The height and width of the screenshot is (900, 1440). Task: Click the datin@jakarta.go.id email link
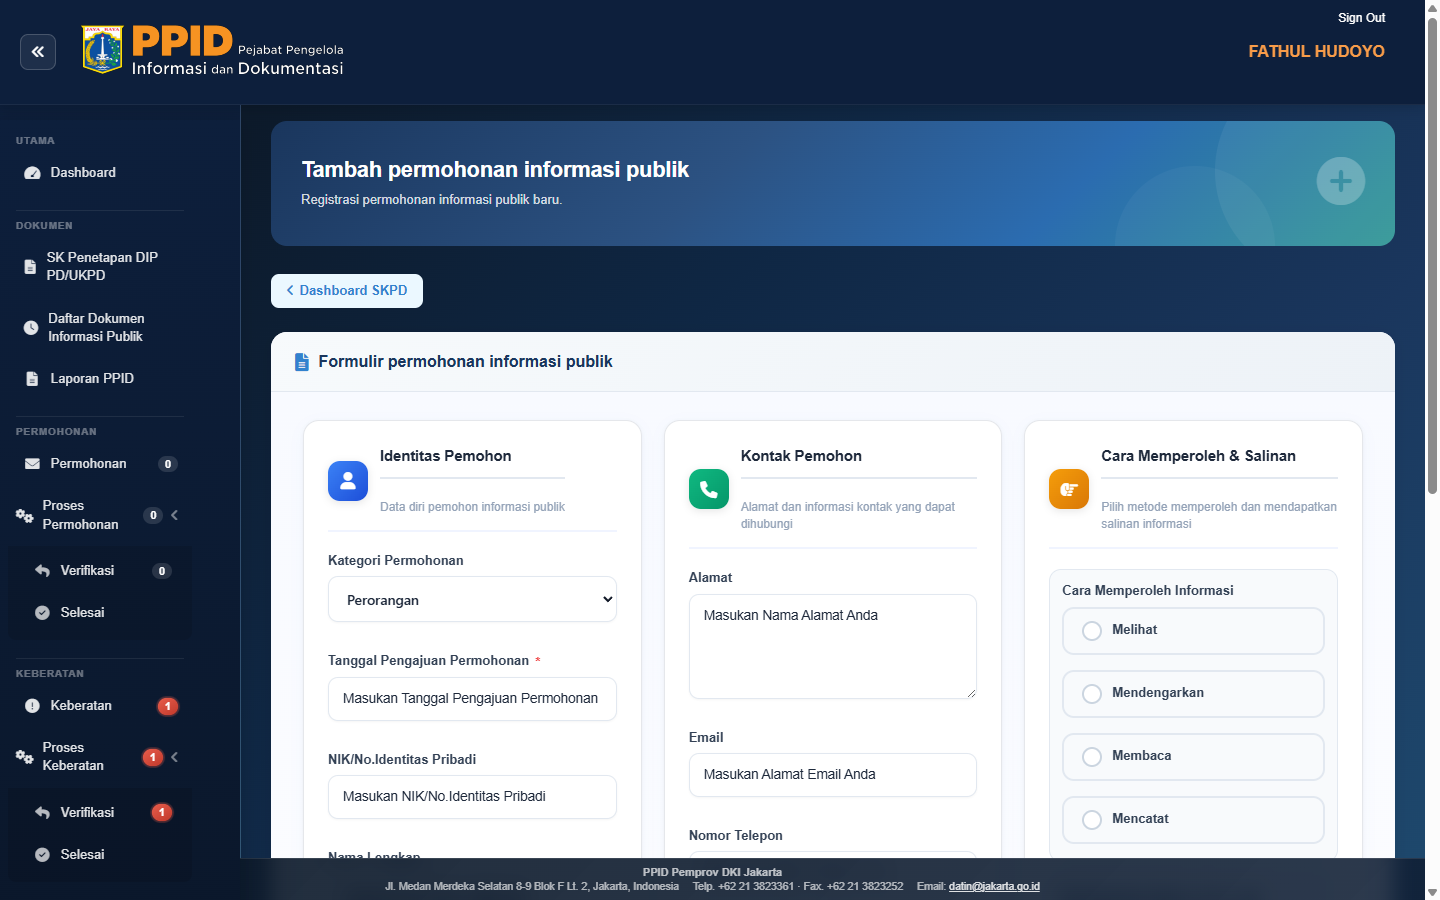994,886
